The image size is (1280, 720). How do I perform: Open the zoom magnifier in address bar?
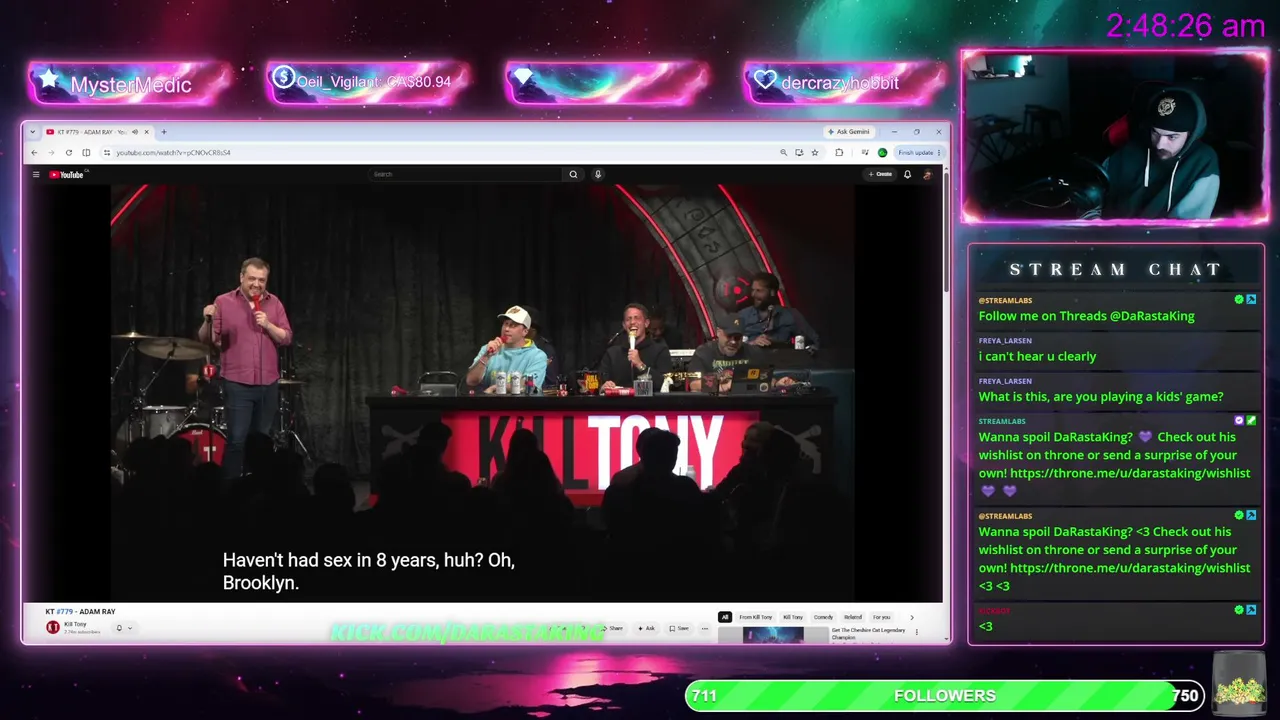click(x=783, y=152)
